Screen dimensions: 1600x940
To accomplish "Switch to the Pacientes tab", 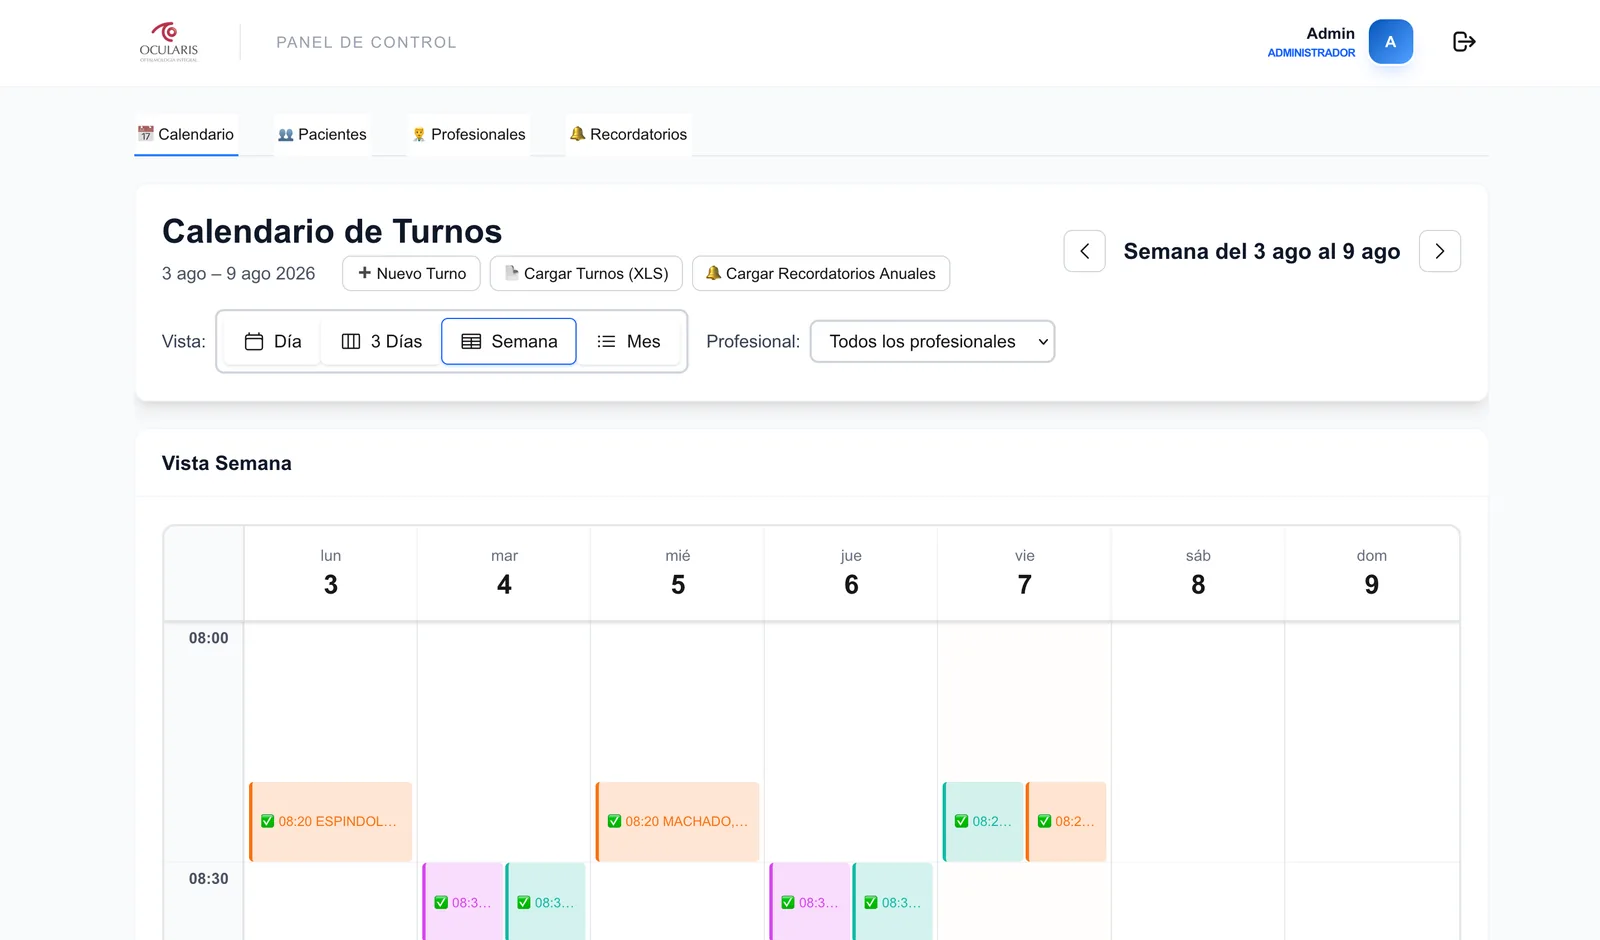I will tap(322, 134).
